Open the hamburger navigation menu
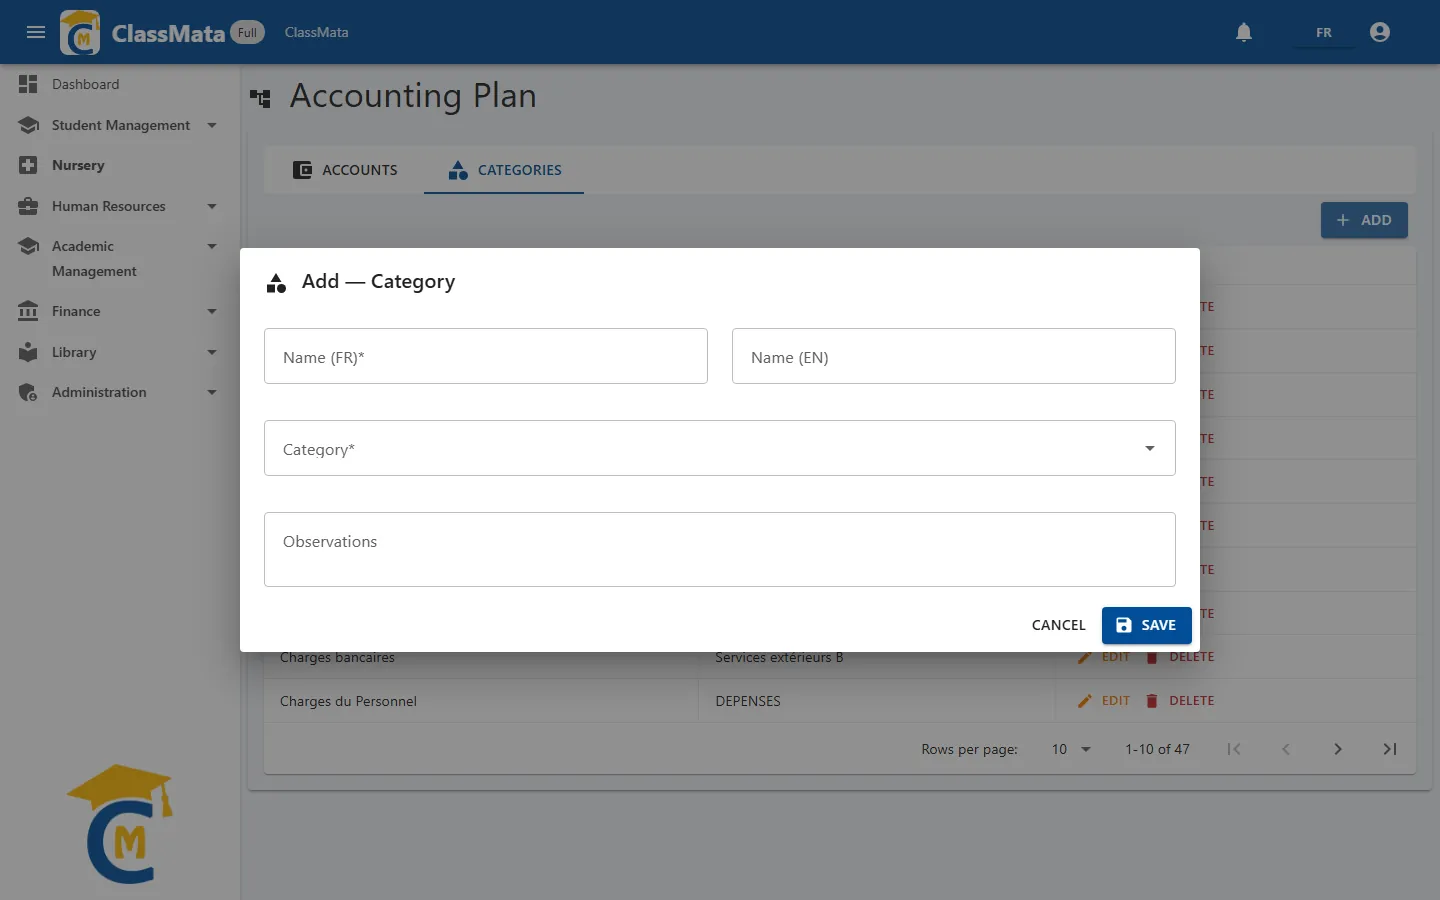 tap(36, 32)
